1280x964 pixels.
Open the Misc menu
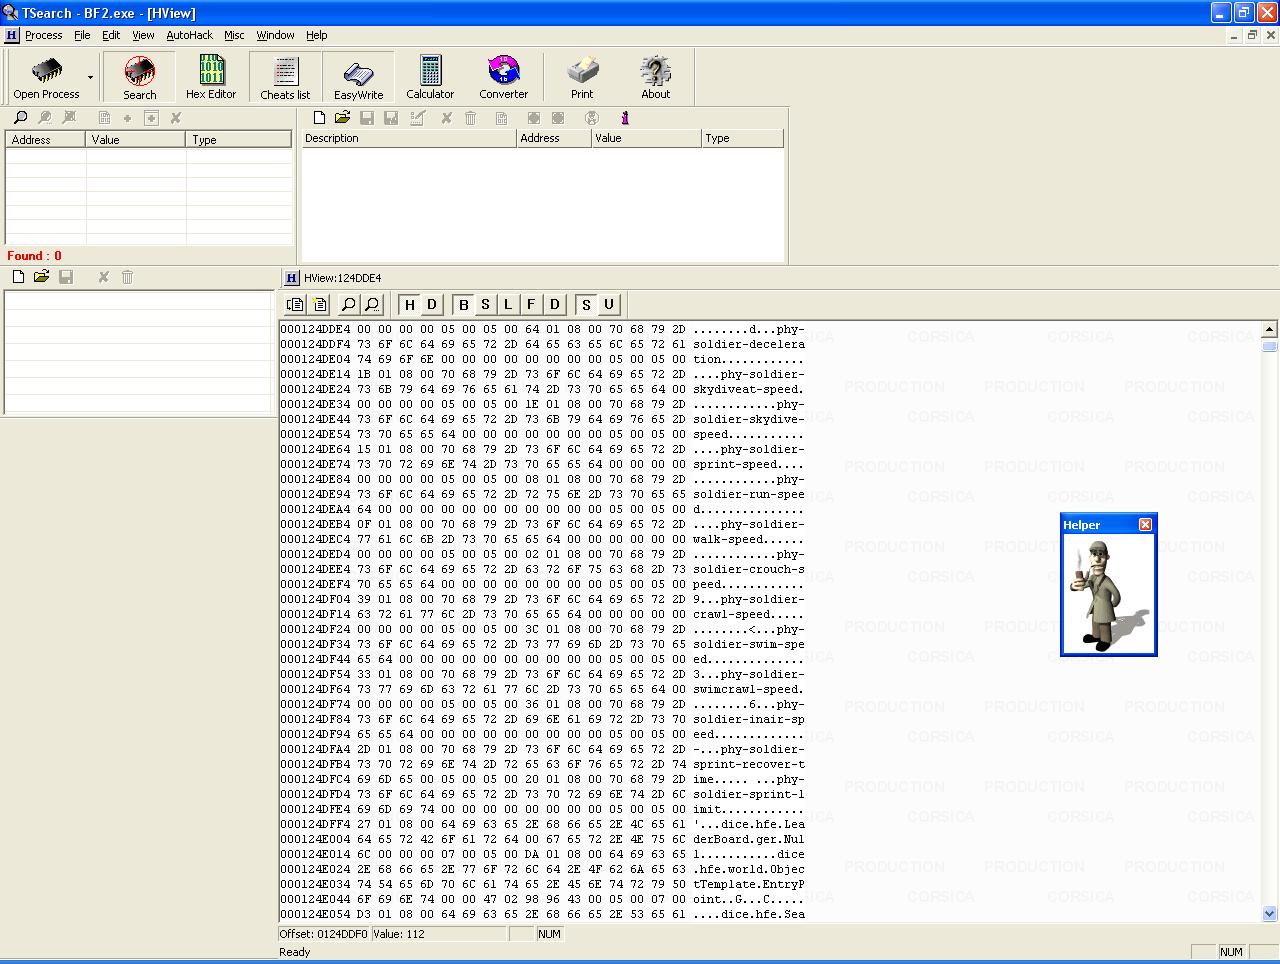[x=234, y=35]
